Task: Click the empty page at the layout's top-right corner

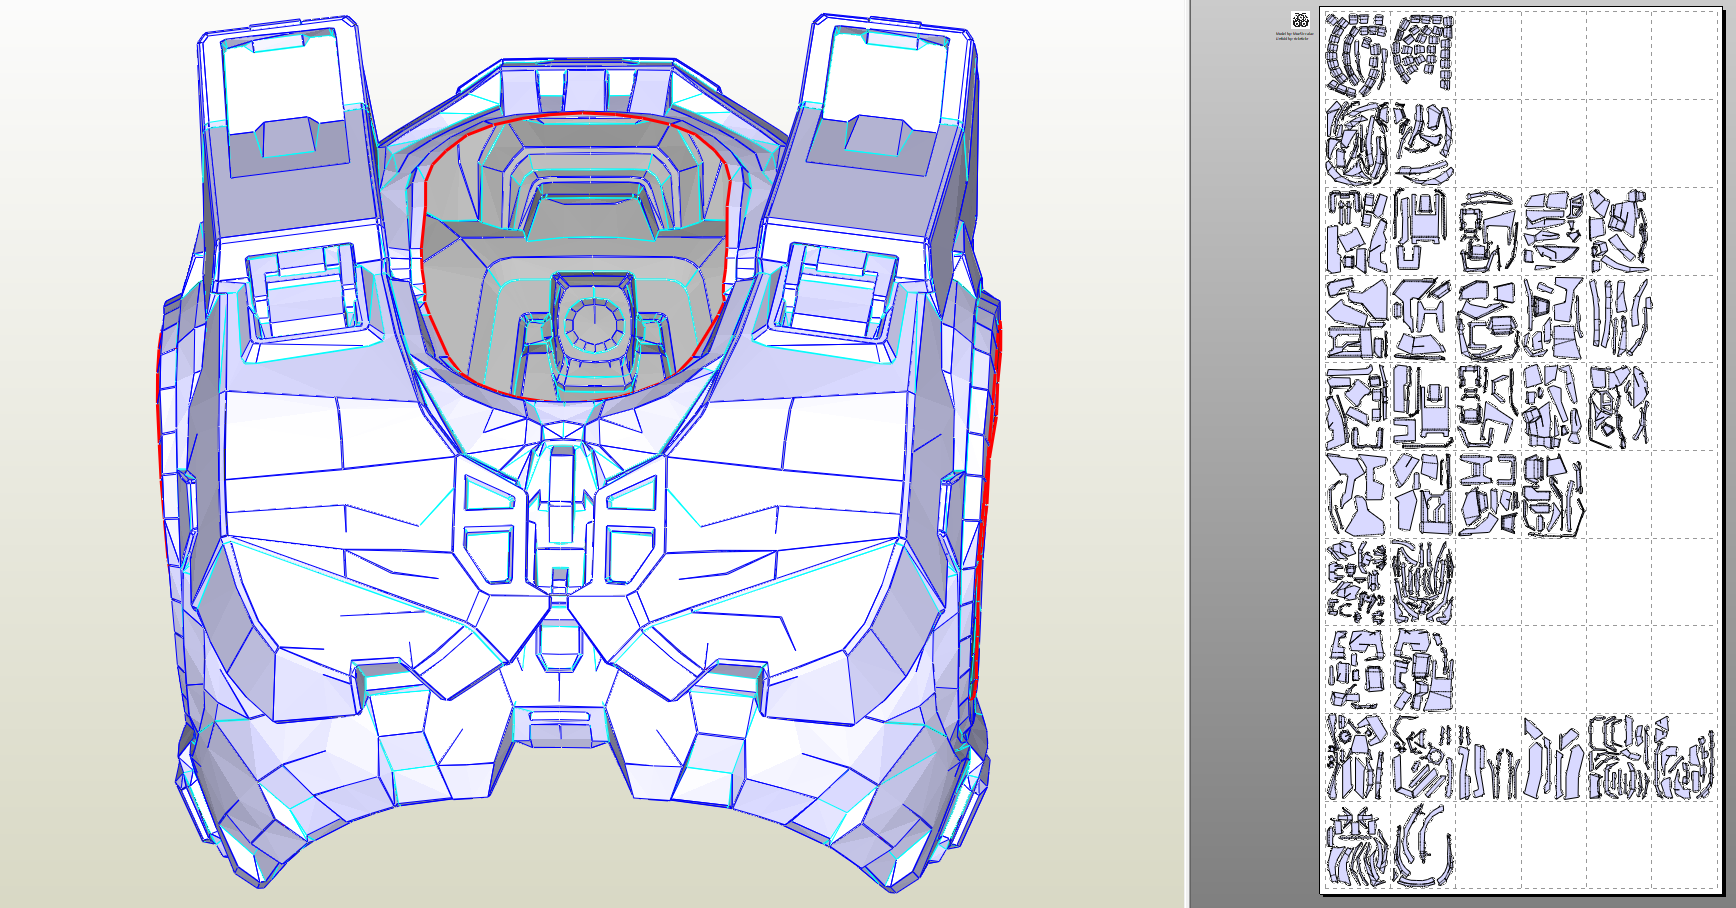Action: pyautogui.click(x=1684, y=55)
